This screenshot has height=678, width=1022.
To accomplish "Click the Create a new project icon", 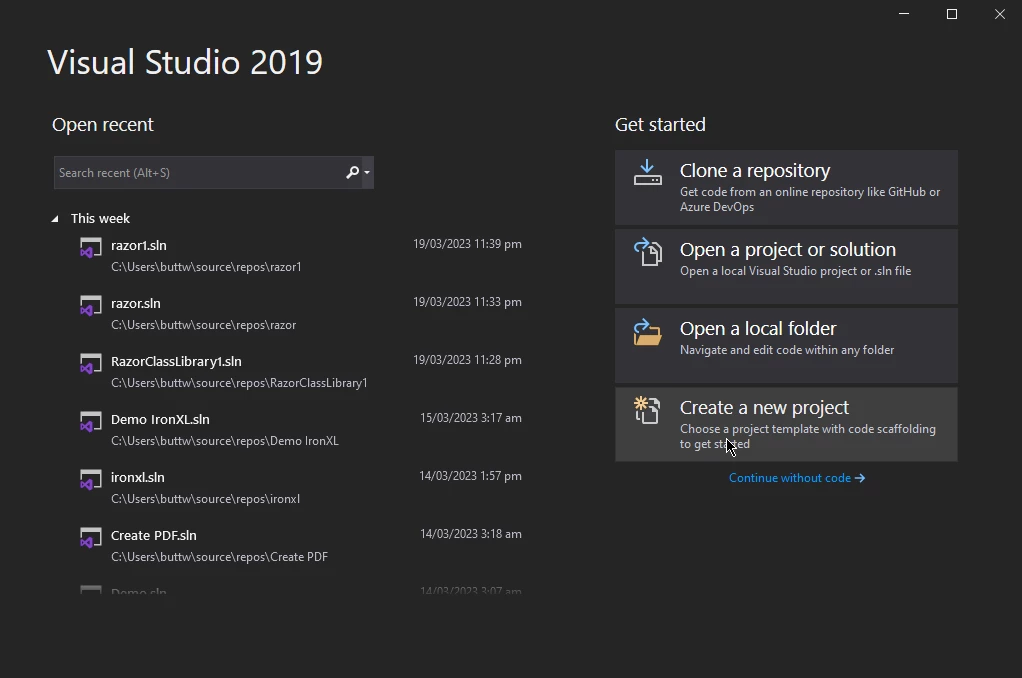I will tap(648, 410).
